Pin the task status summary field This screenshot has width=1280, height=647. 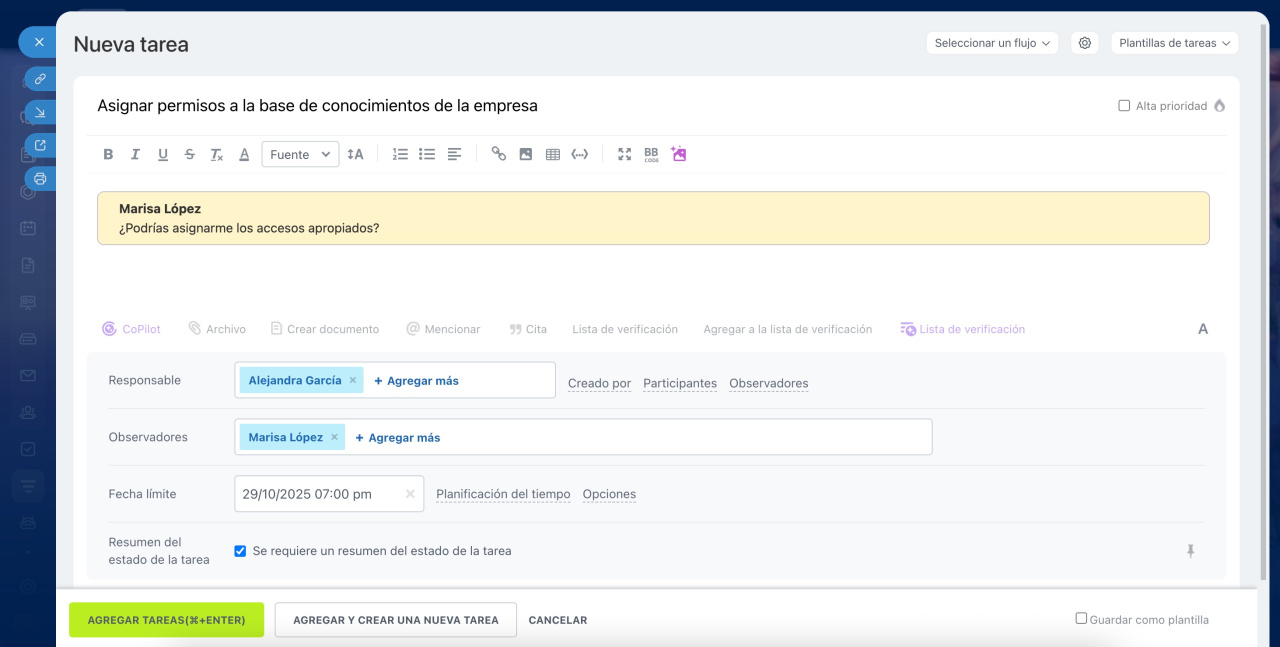(1190, 551)
